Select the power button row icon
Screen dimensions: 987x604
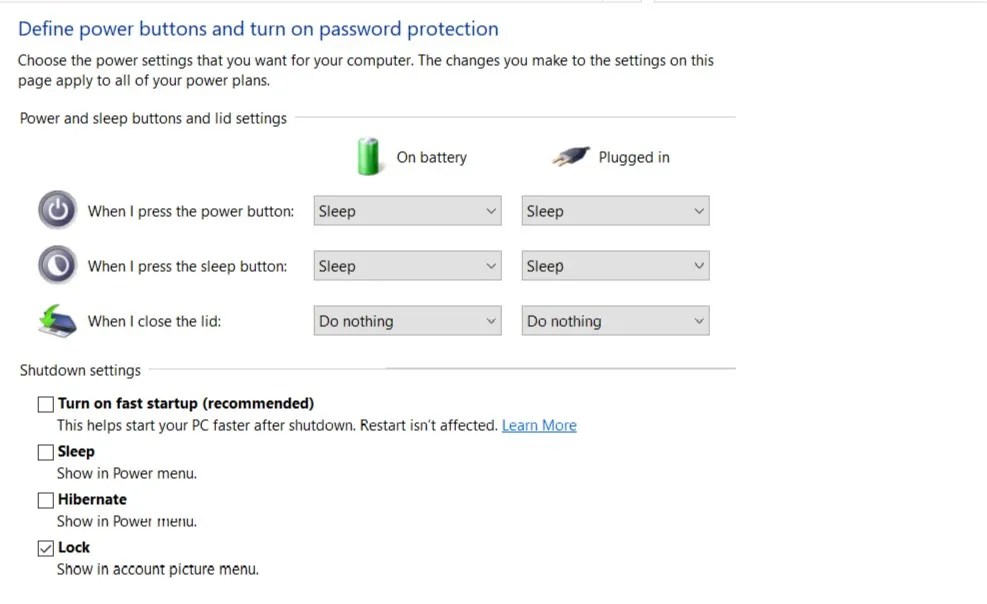[x=57, y=210]
